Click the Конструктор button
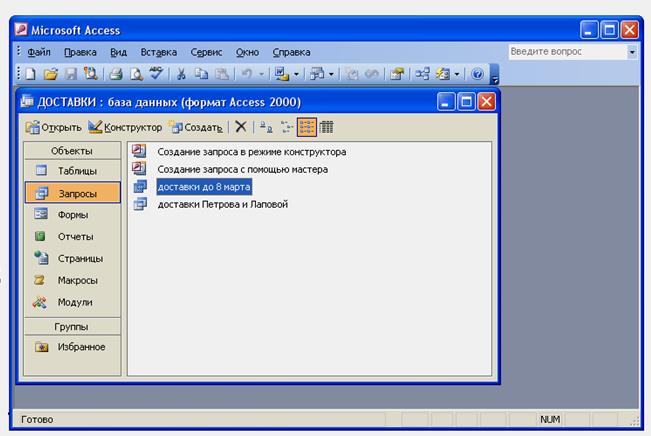This screenshot has width=651, height=436. (x=125, y=127)
